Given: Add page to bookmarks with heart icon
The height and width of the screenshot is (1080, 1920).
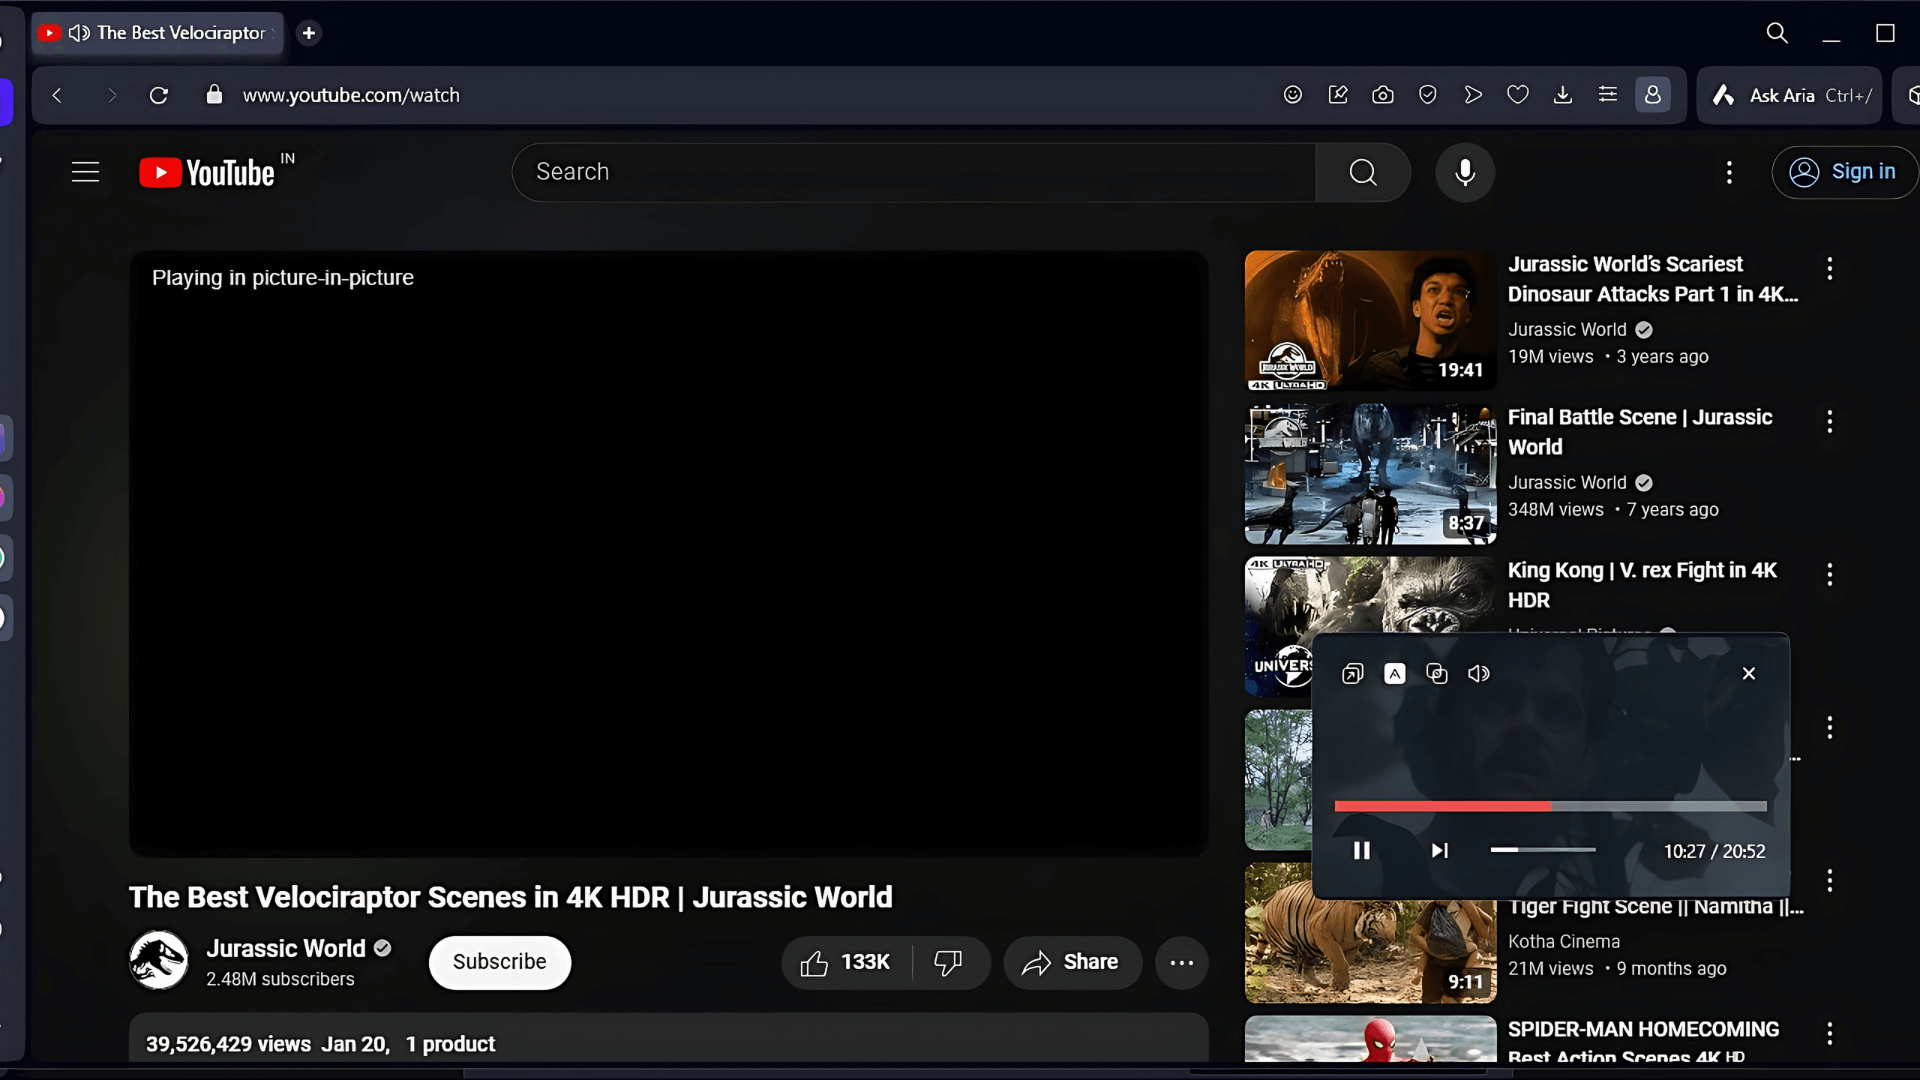Looking at the screenshot, I should pos(1518,95).
